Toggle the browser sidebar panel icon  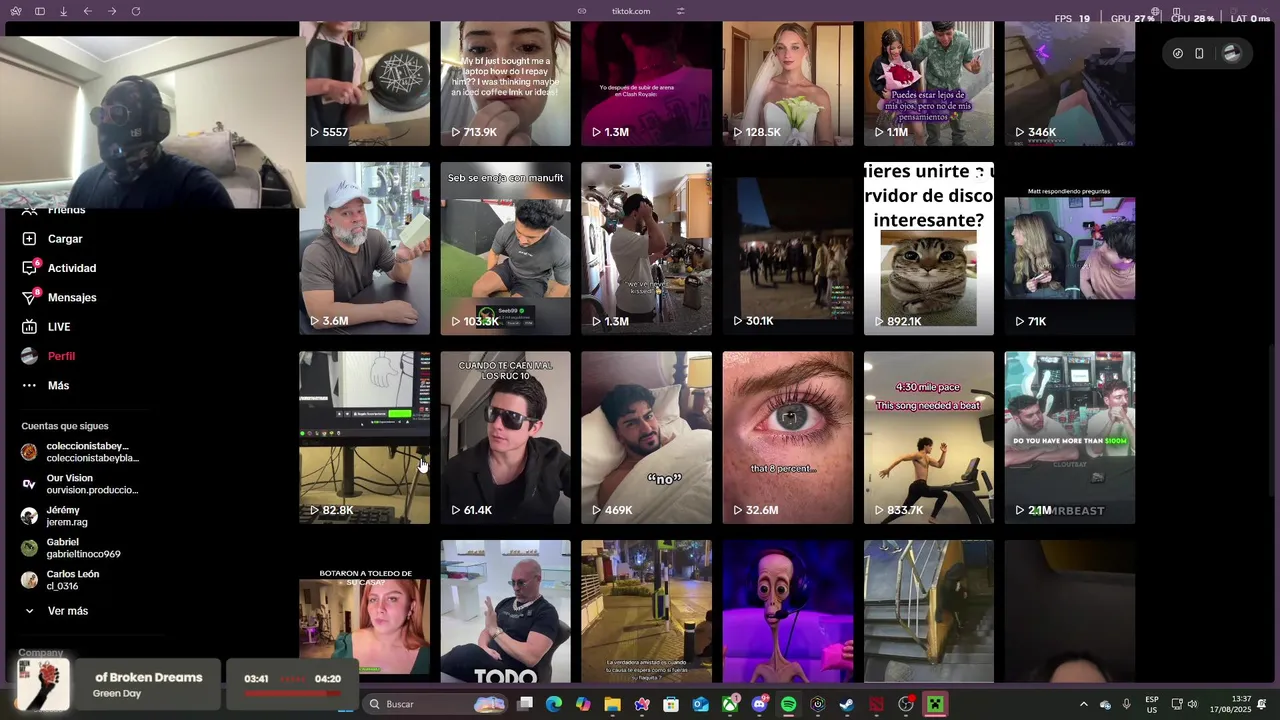click(x=39, y=11)
